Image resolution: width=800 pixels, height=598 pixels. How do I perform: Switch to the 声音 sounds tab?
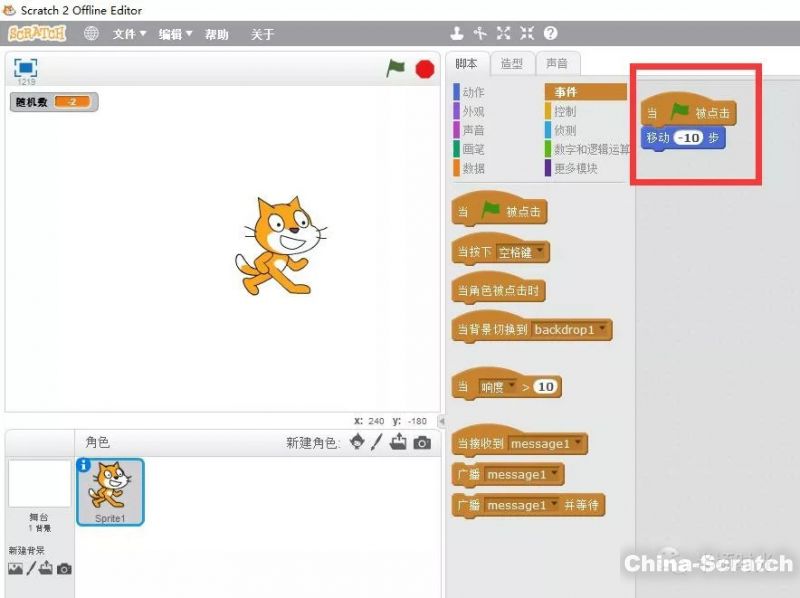click(557, 63)
